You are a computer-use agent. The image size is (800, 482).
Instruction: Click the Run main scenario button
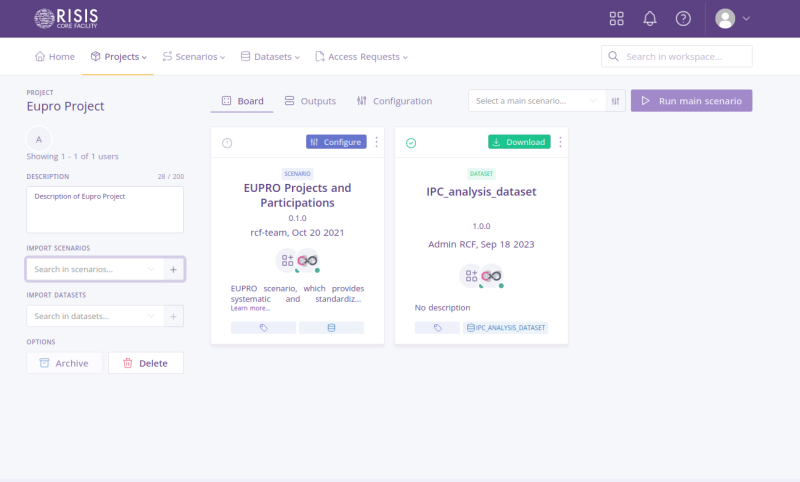tap(691, 101)
